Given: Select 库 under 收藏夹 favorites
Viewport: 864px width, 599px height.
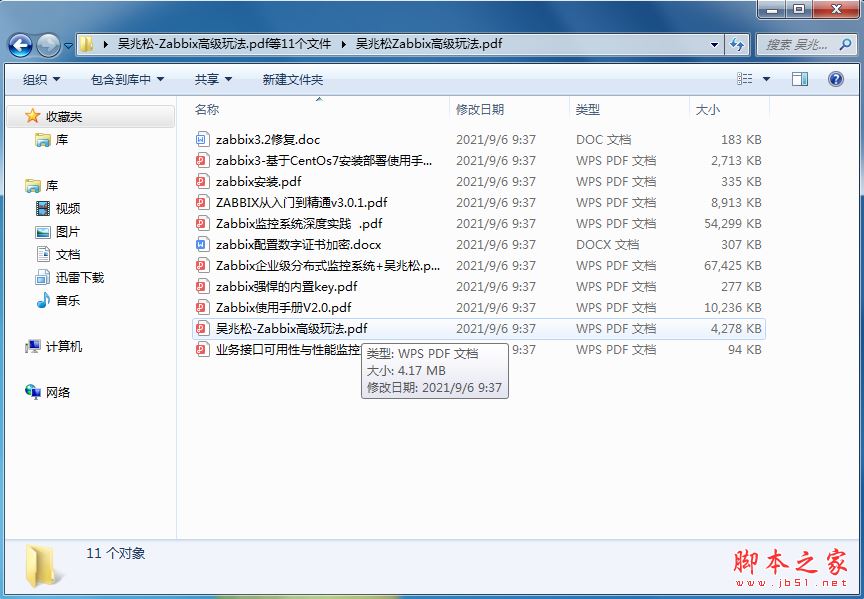Looking at the screenshot, I should coord(62,140).
